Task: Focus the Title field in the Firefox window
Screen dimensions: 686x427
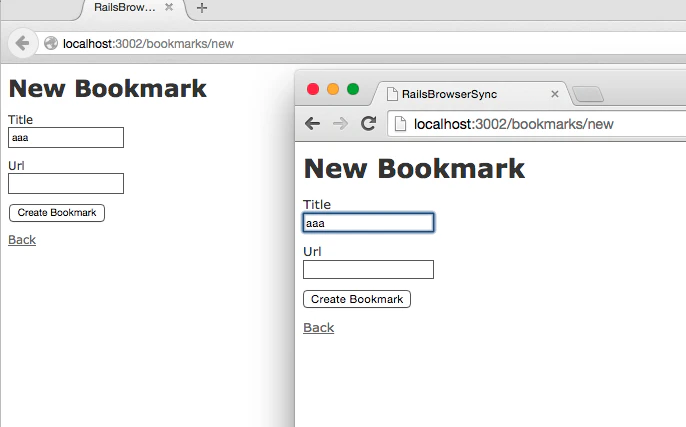Action: click(66, 137)
